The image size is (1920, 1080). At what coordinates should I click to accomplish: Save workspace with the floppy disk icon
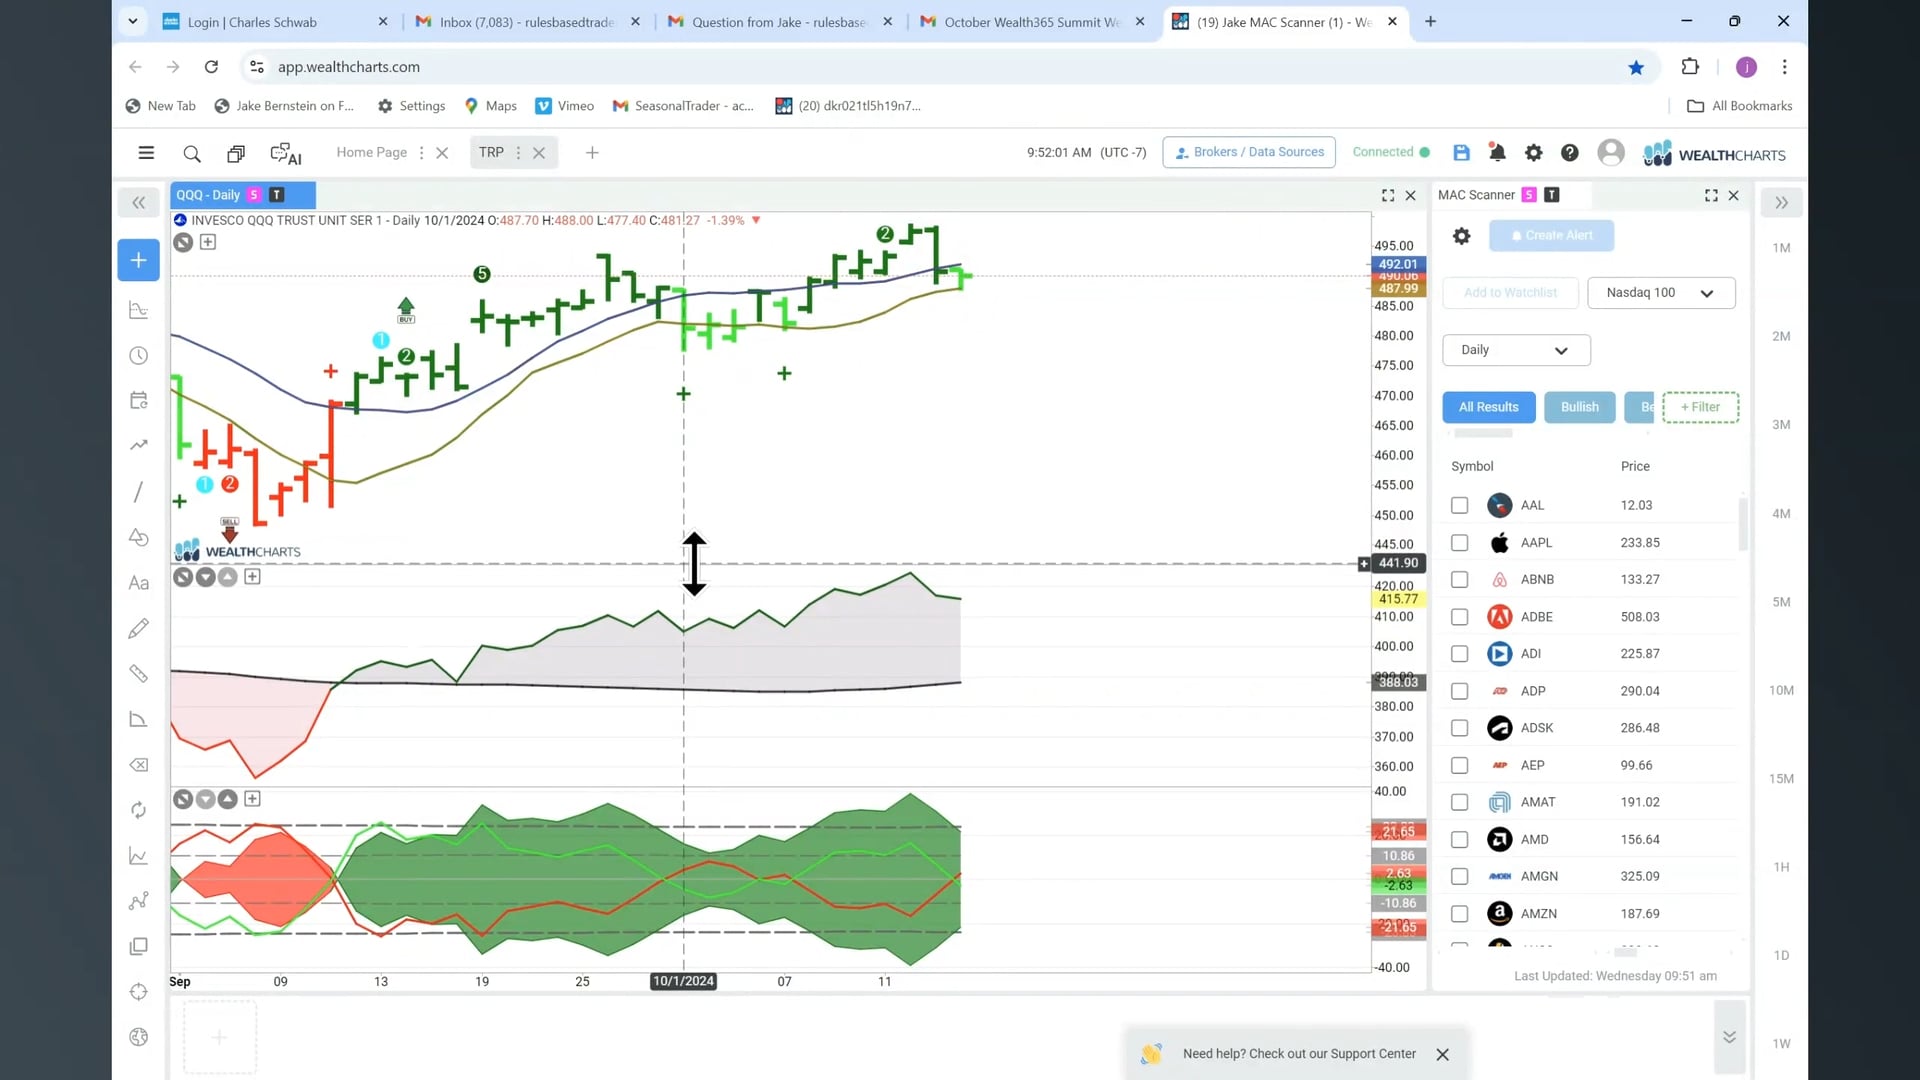(x=1461, y=153)
